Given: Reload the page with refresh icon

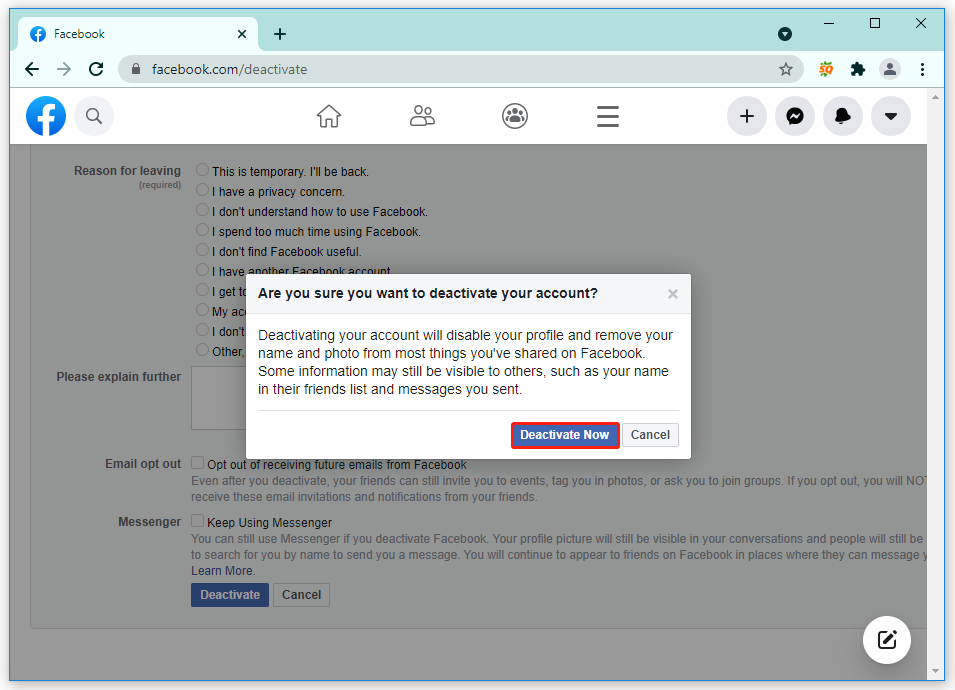Looking at the screenshot, I should click(x=96, y=69).
